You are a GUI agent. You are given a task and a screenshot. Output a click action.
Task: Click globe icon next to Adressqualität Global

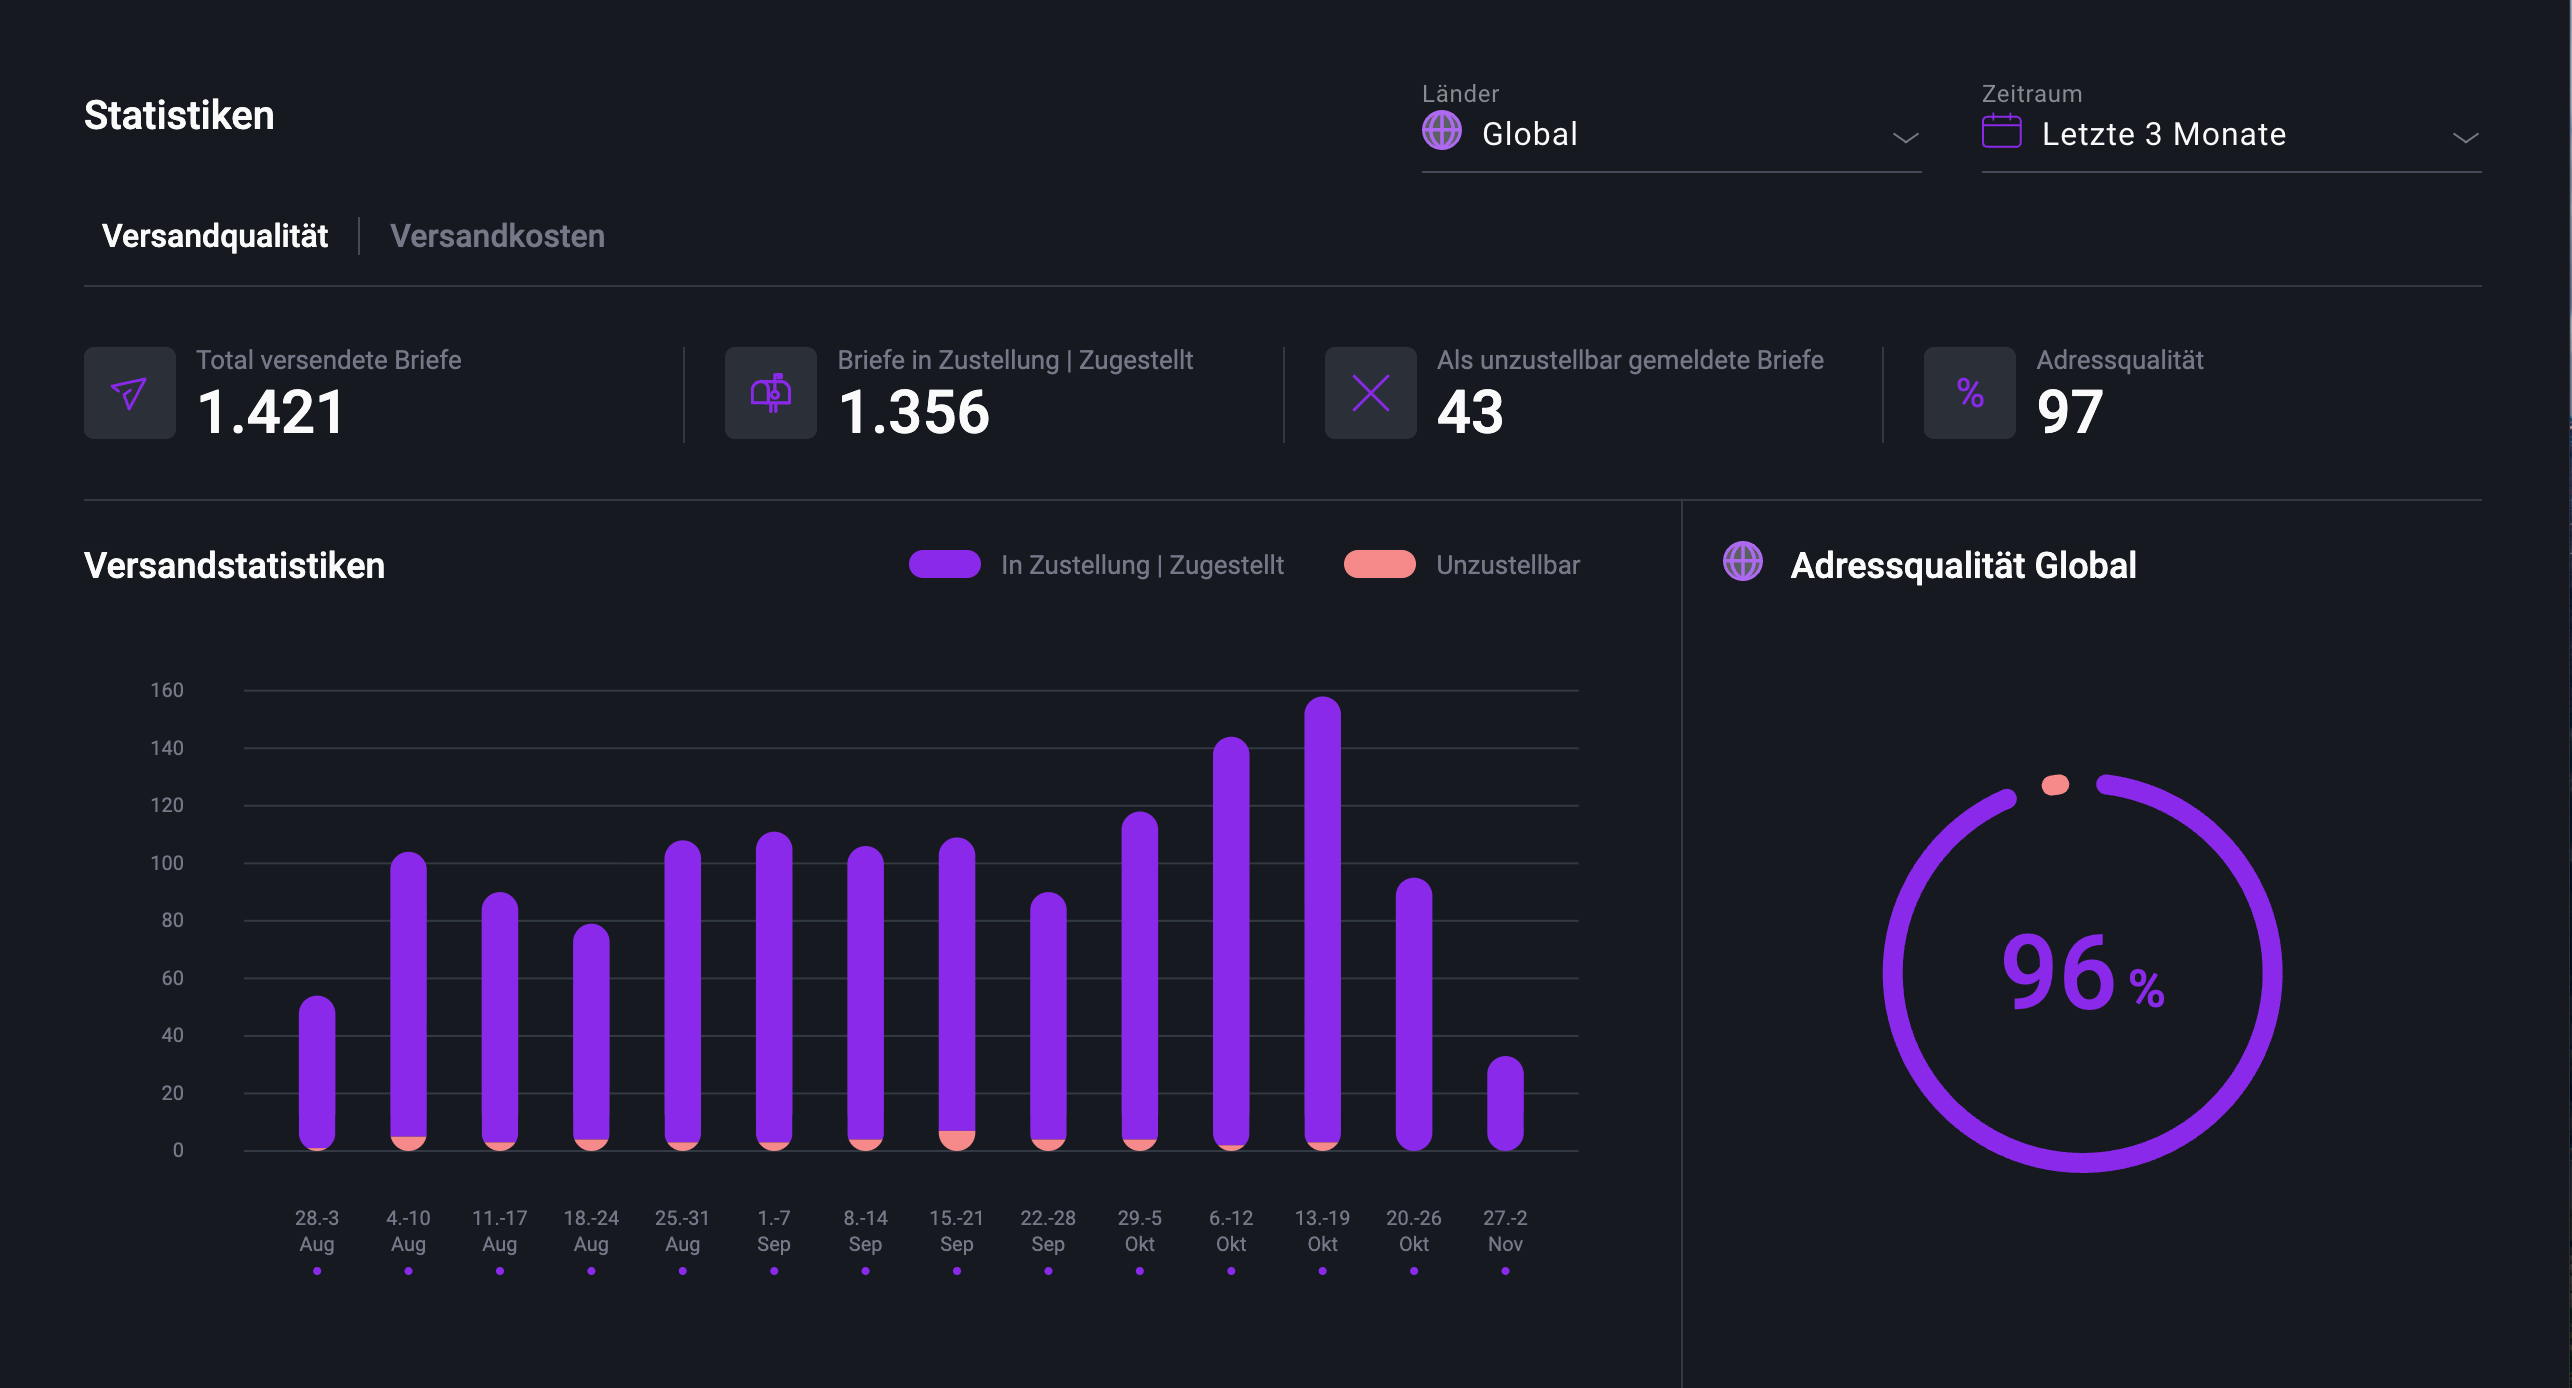point(1742,562)
